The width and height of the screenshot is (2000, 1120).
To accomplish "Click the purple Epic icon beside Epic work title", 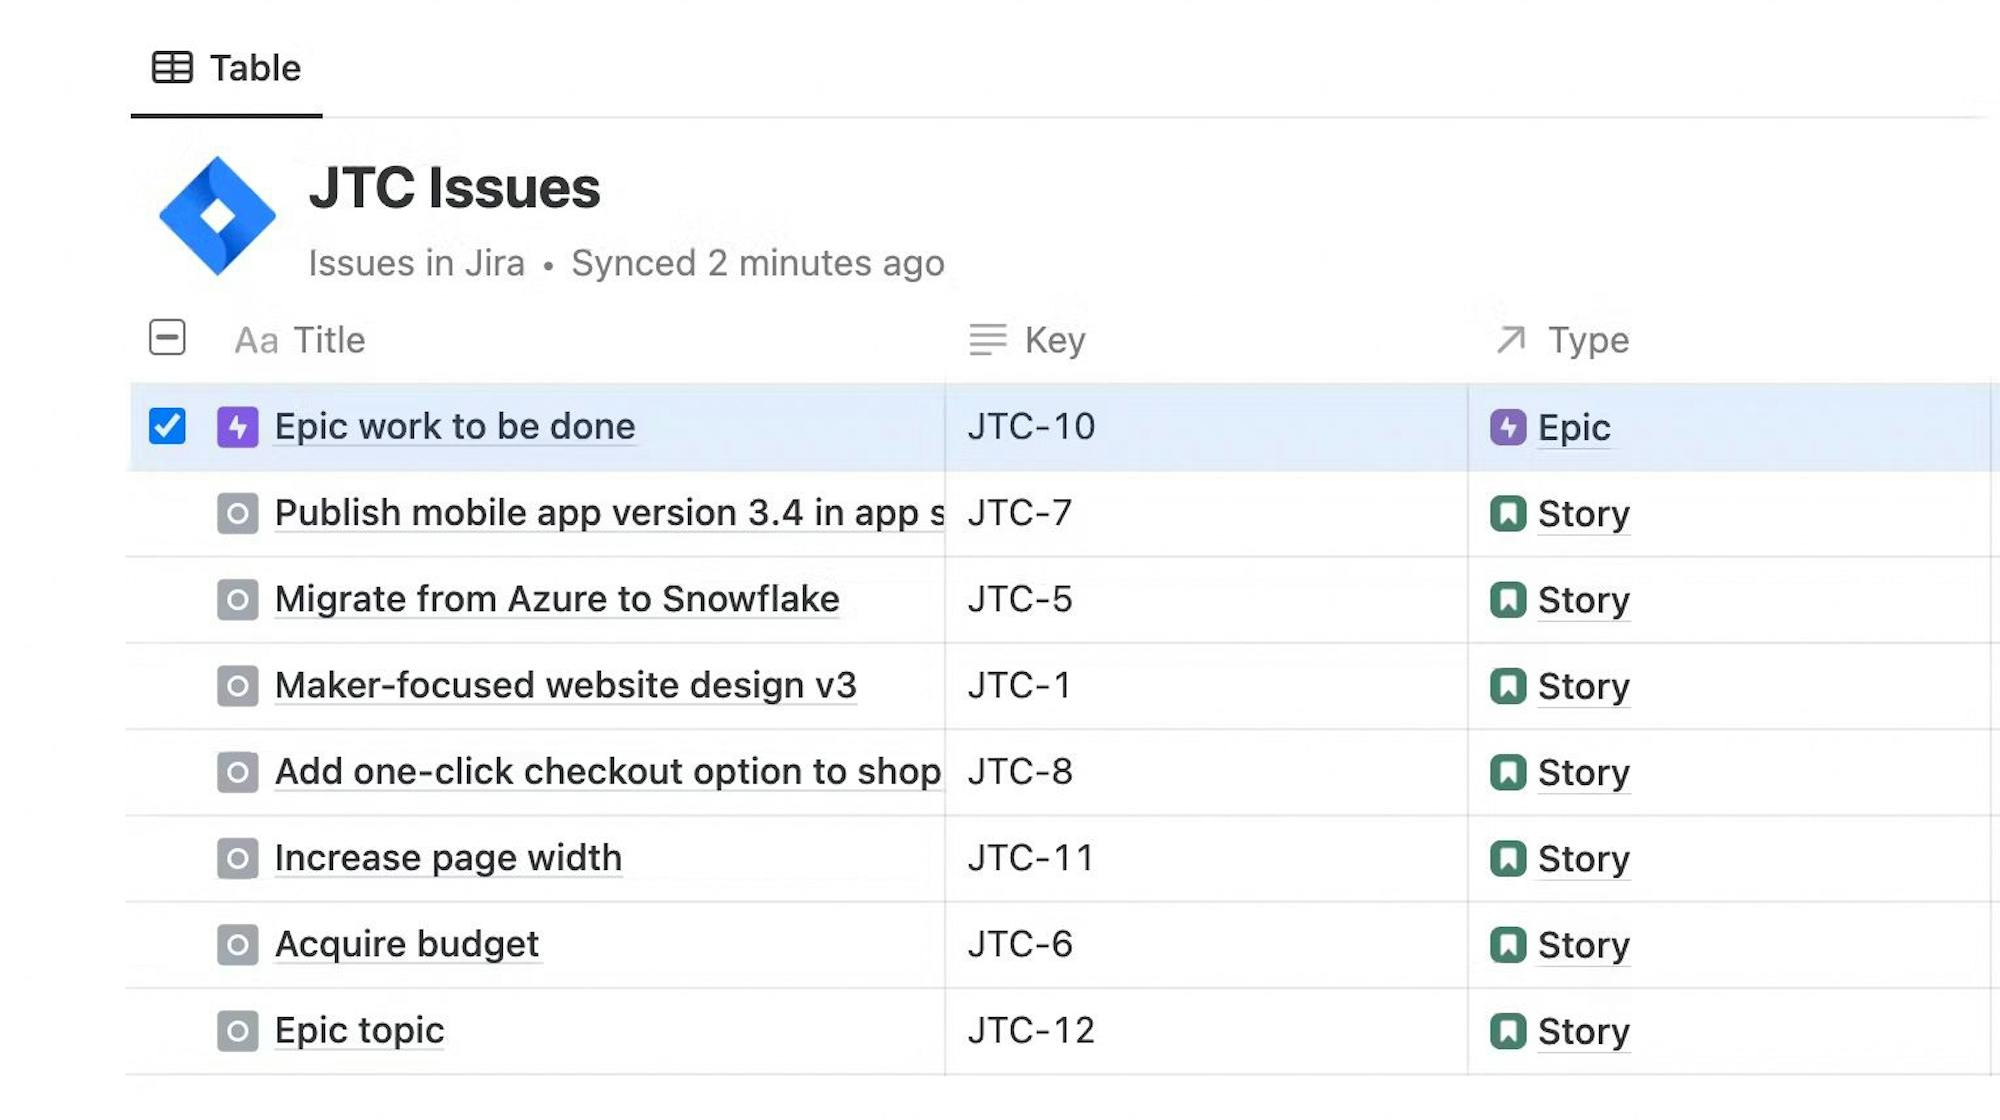I will (x=238, y=427).
